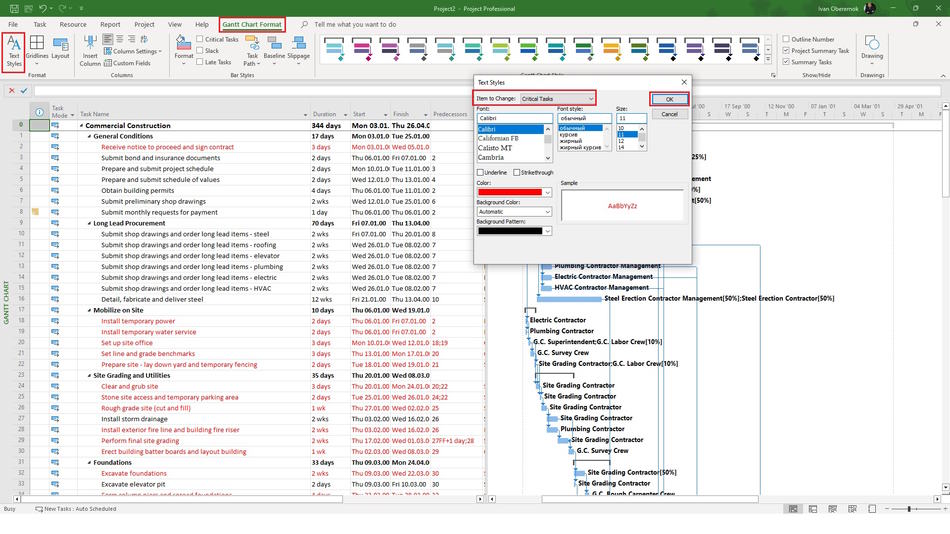Open the Slippage bar menu
Image resolution: width=950 pixels, height=534 pixels.
298,48
